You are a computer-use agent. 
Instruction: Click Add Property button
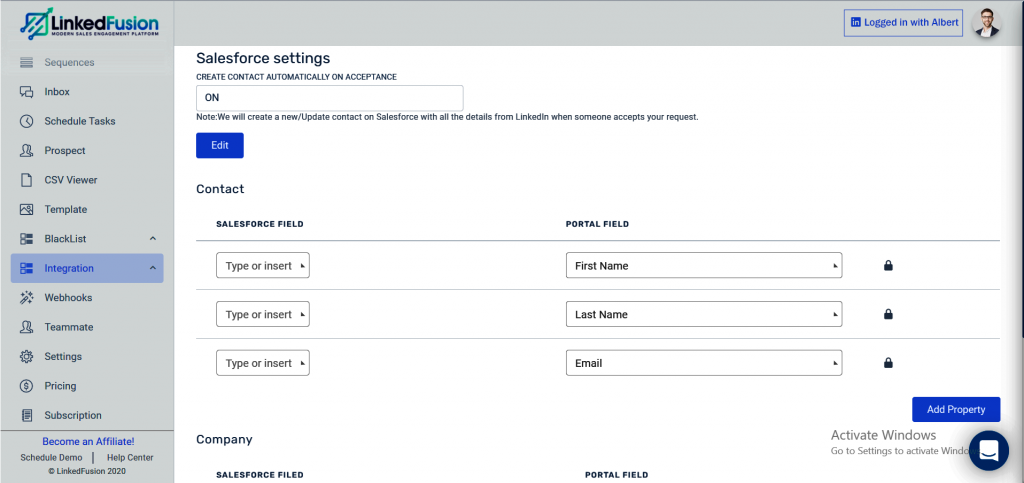click(956, 409)
